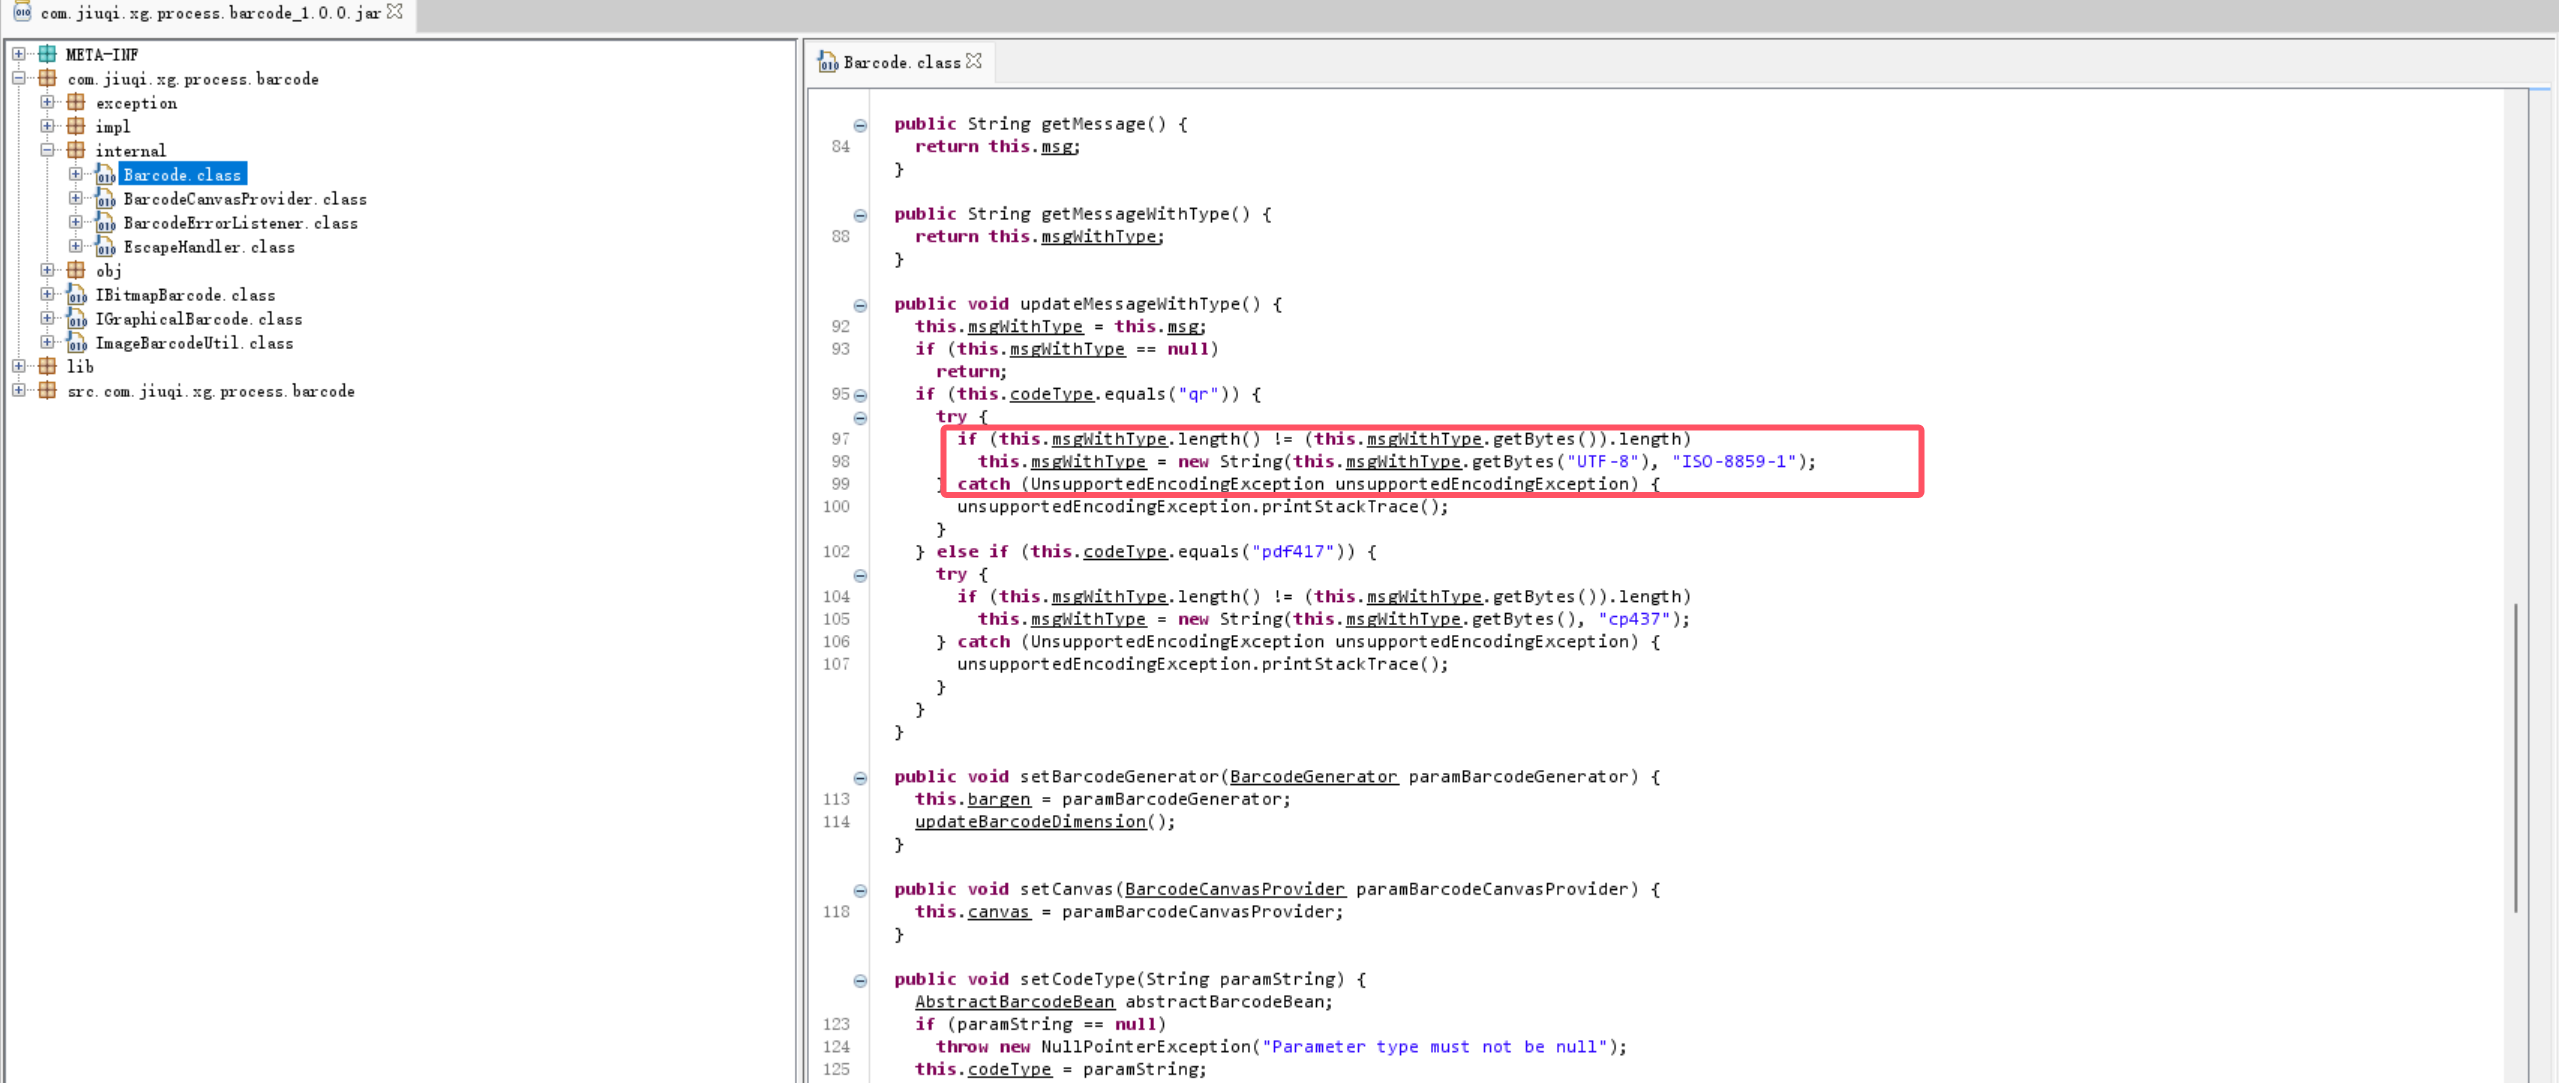Expand the BarcodeErrorListener.class node
Image resolution: width=2559 pixels, height=1083 pixels.
(x=75, y=222)
